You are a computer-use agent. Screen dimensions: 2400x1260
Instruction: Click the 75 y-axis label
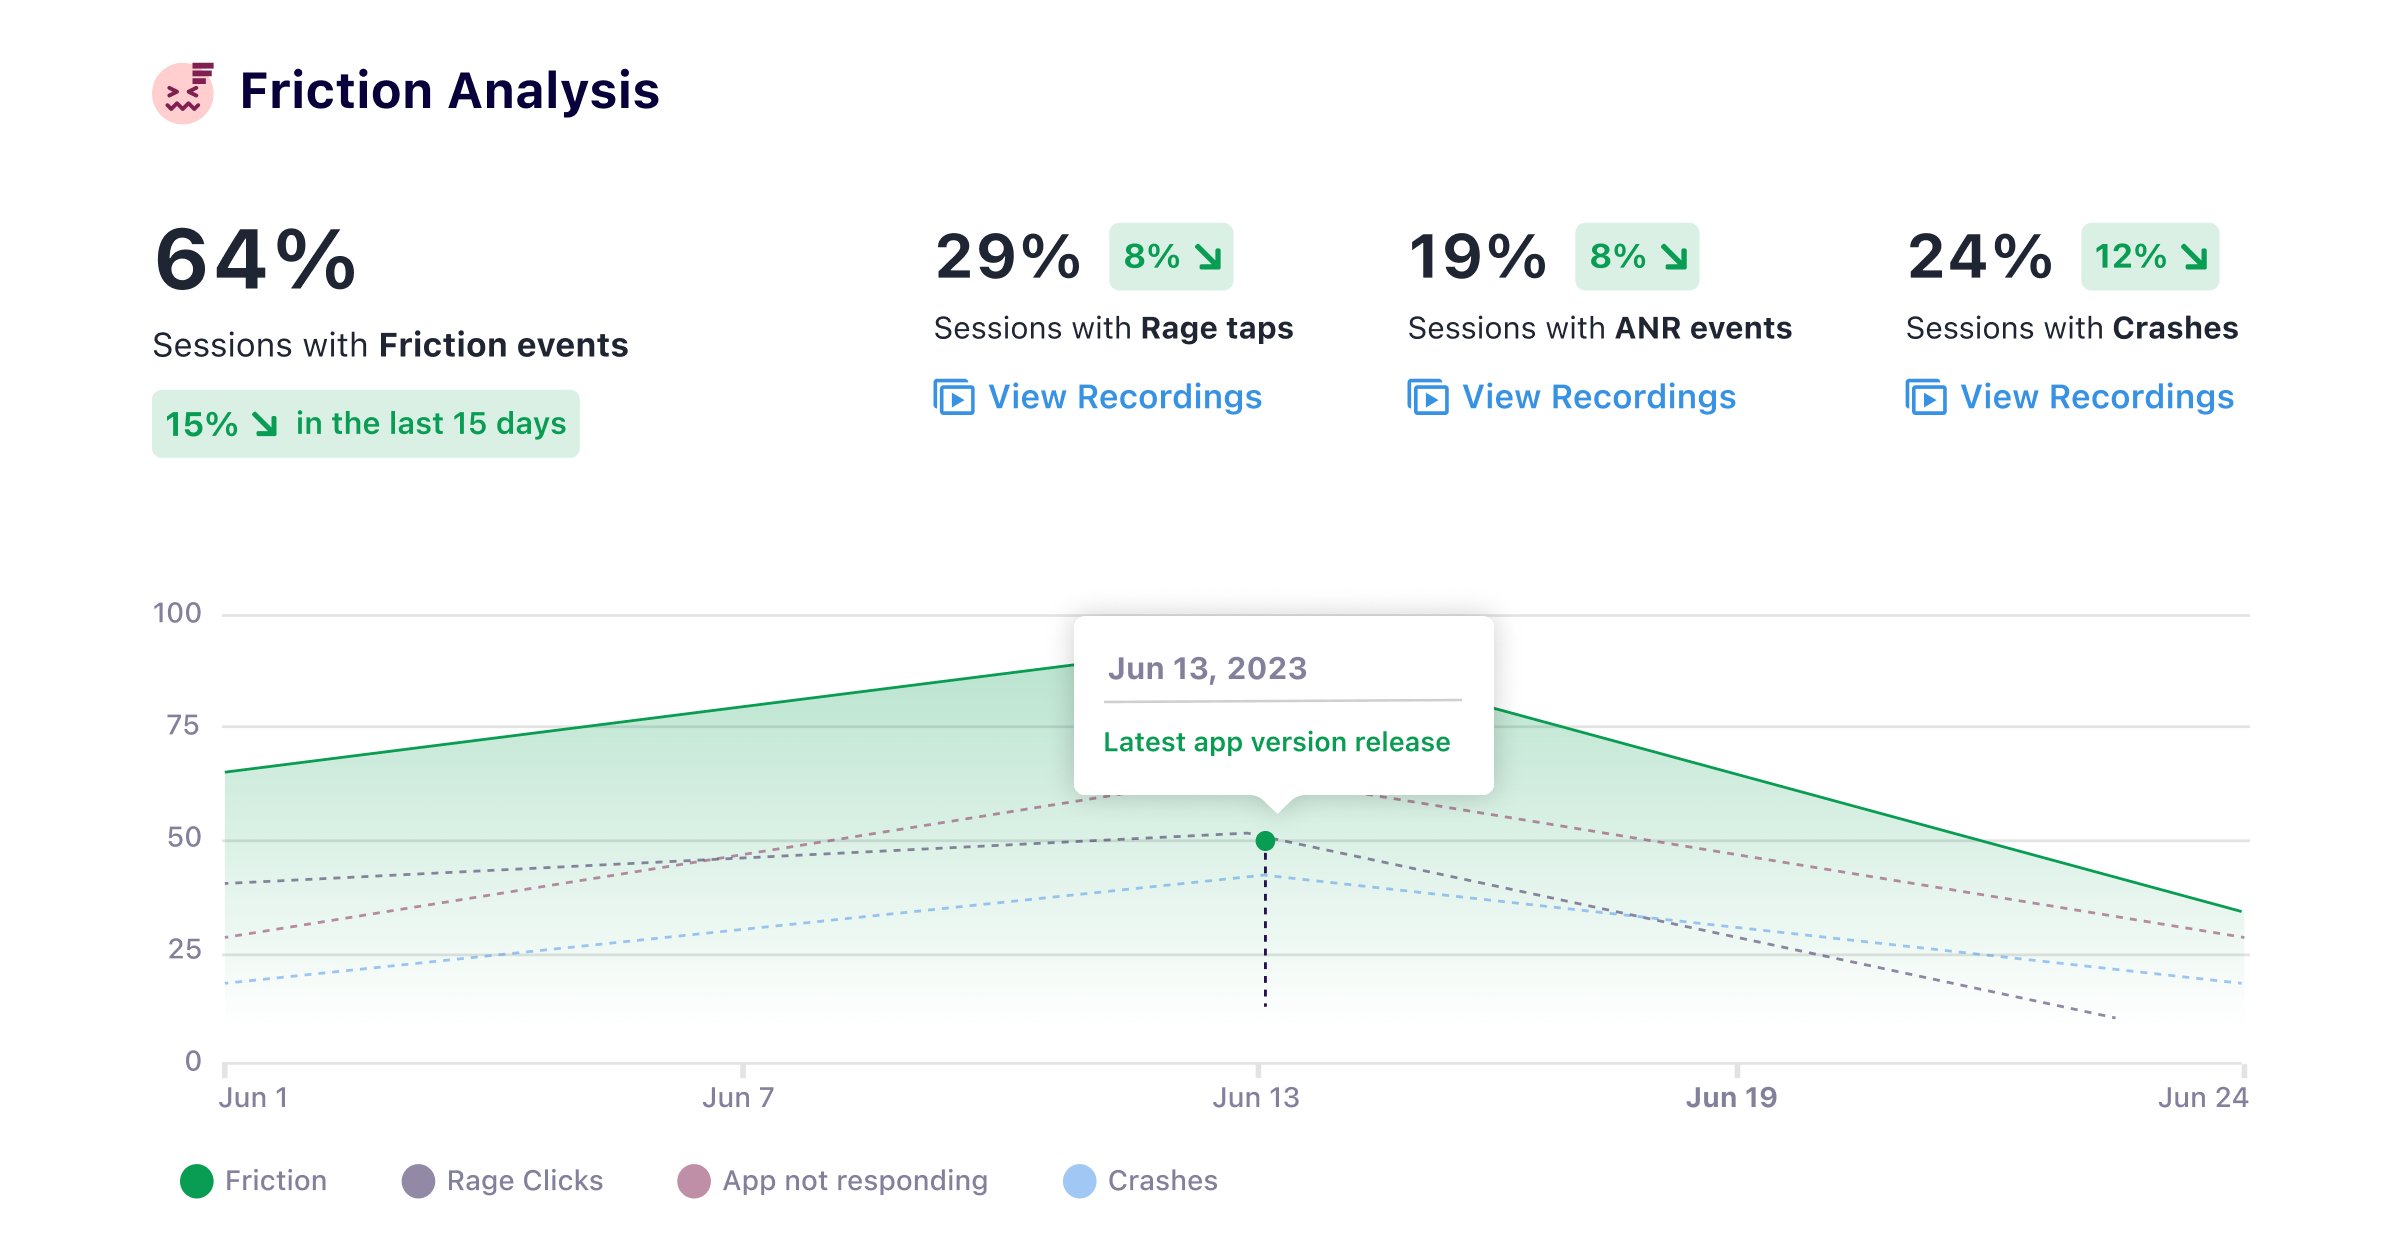pos(183,725)
